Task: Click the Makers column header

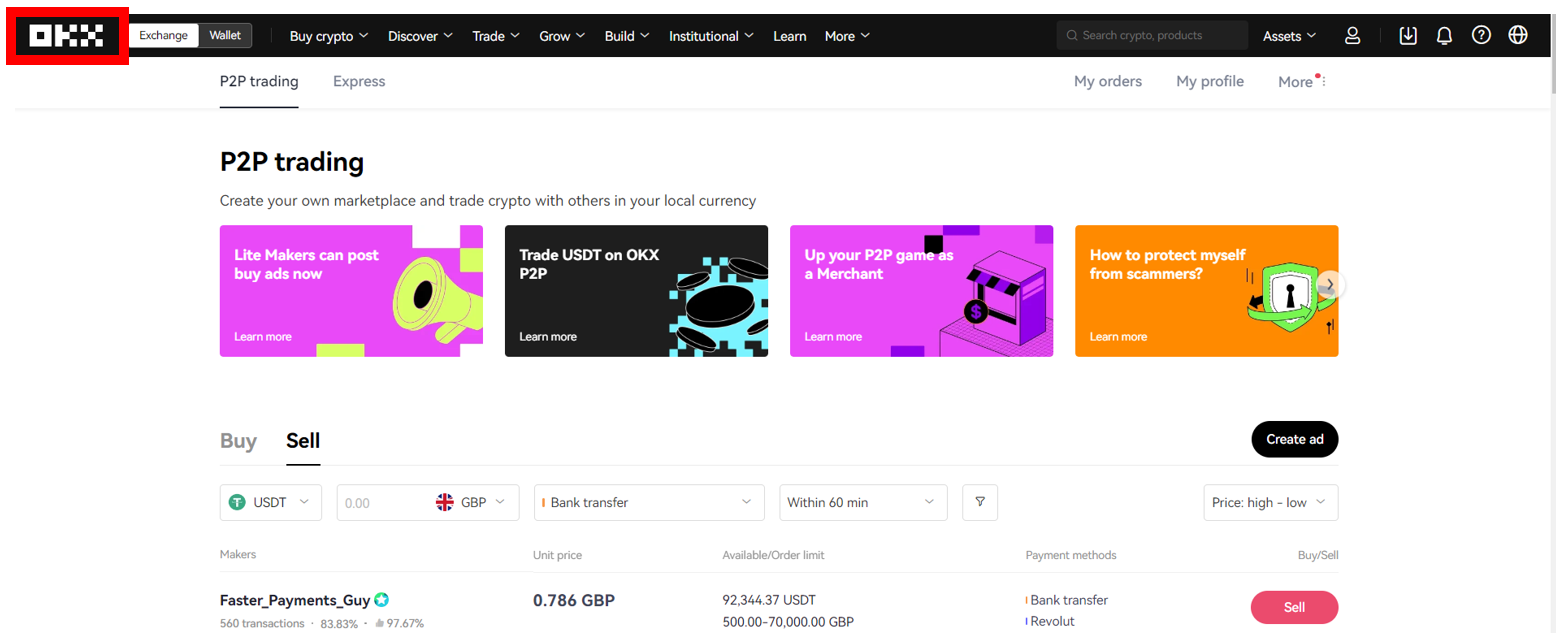Action: click(238, 555)
